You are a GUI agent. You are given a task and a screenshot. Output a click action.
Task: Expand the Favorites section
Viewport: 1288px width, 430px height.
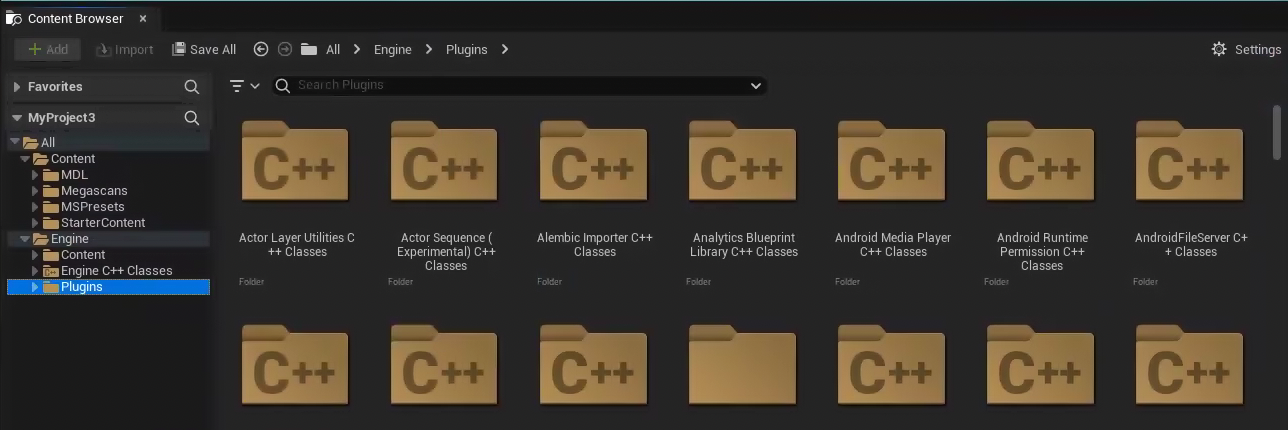(17, 87)
